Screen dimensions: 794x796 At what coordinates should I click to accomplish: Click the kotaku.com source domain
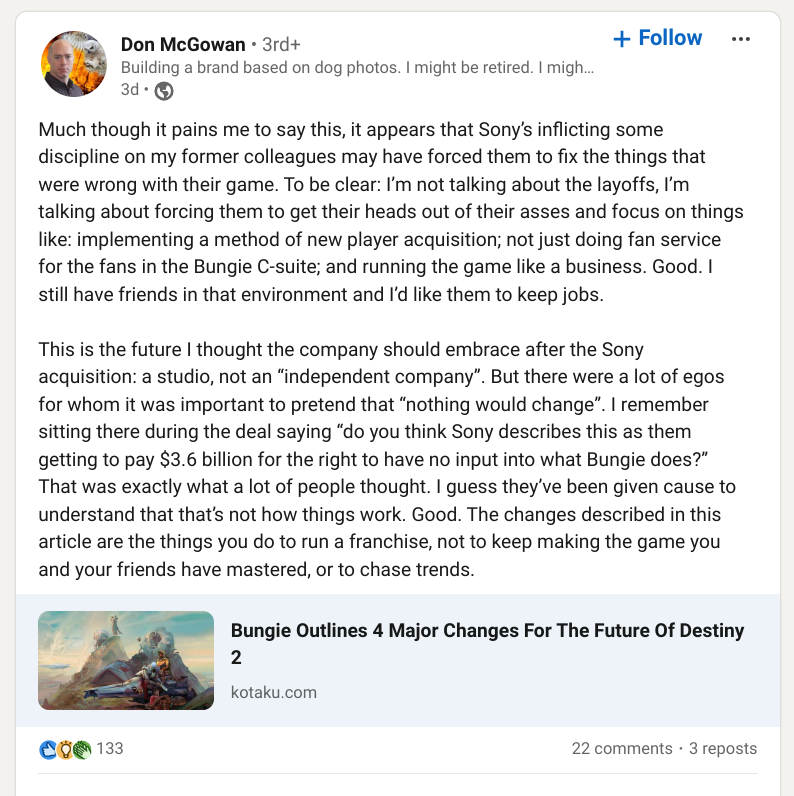pyautogui.click(x=274, y=692)
